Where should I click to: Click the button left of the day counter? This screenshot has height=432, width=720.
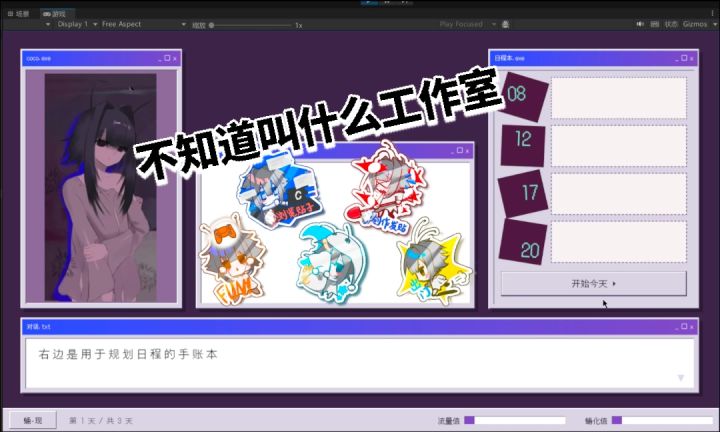pos(33,420)
